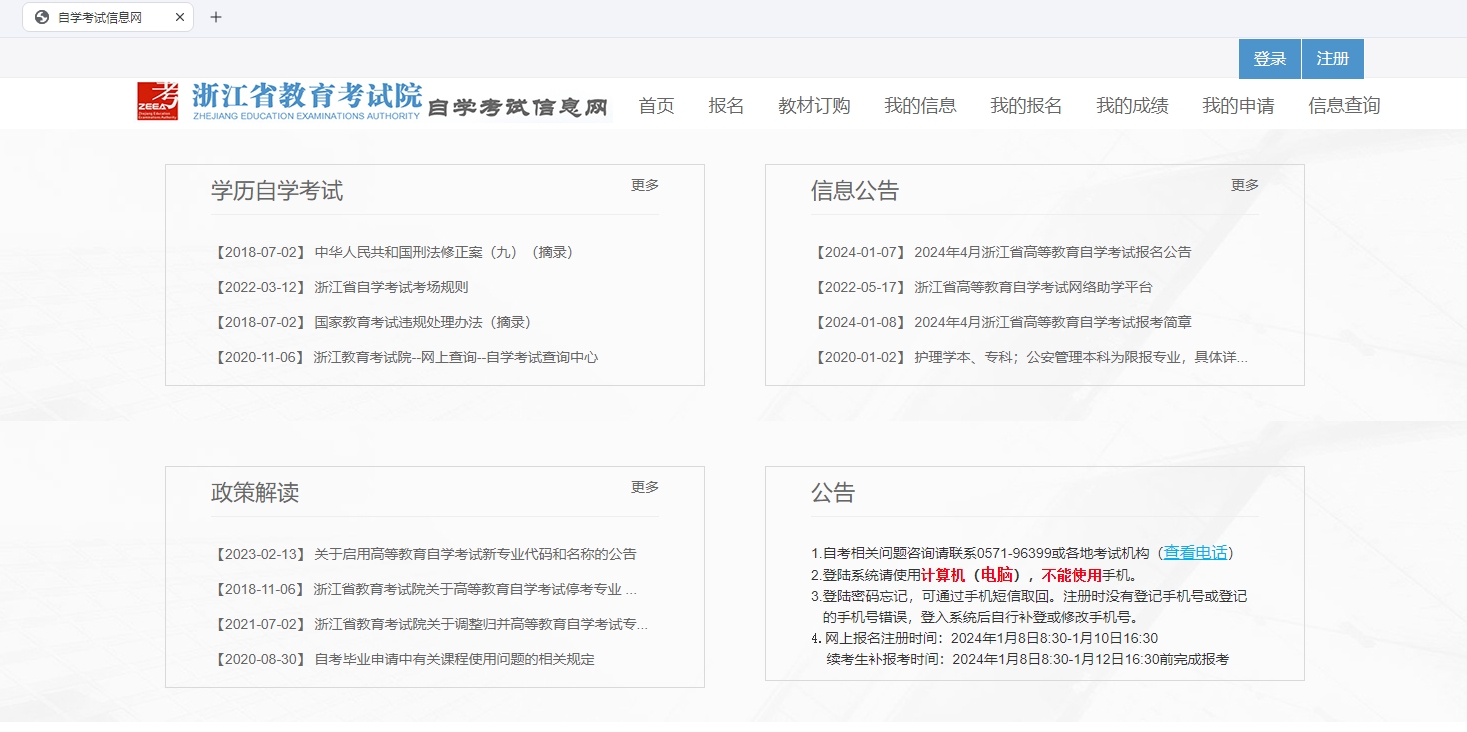Screen dimensions: 1467x732
Task: Open a new browser tab with plus icon
Action: pos(215,16)
